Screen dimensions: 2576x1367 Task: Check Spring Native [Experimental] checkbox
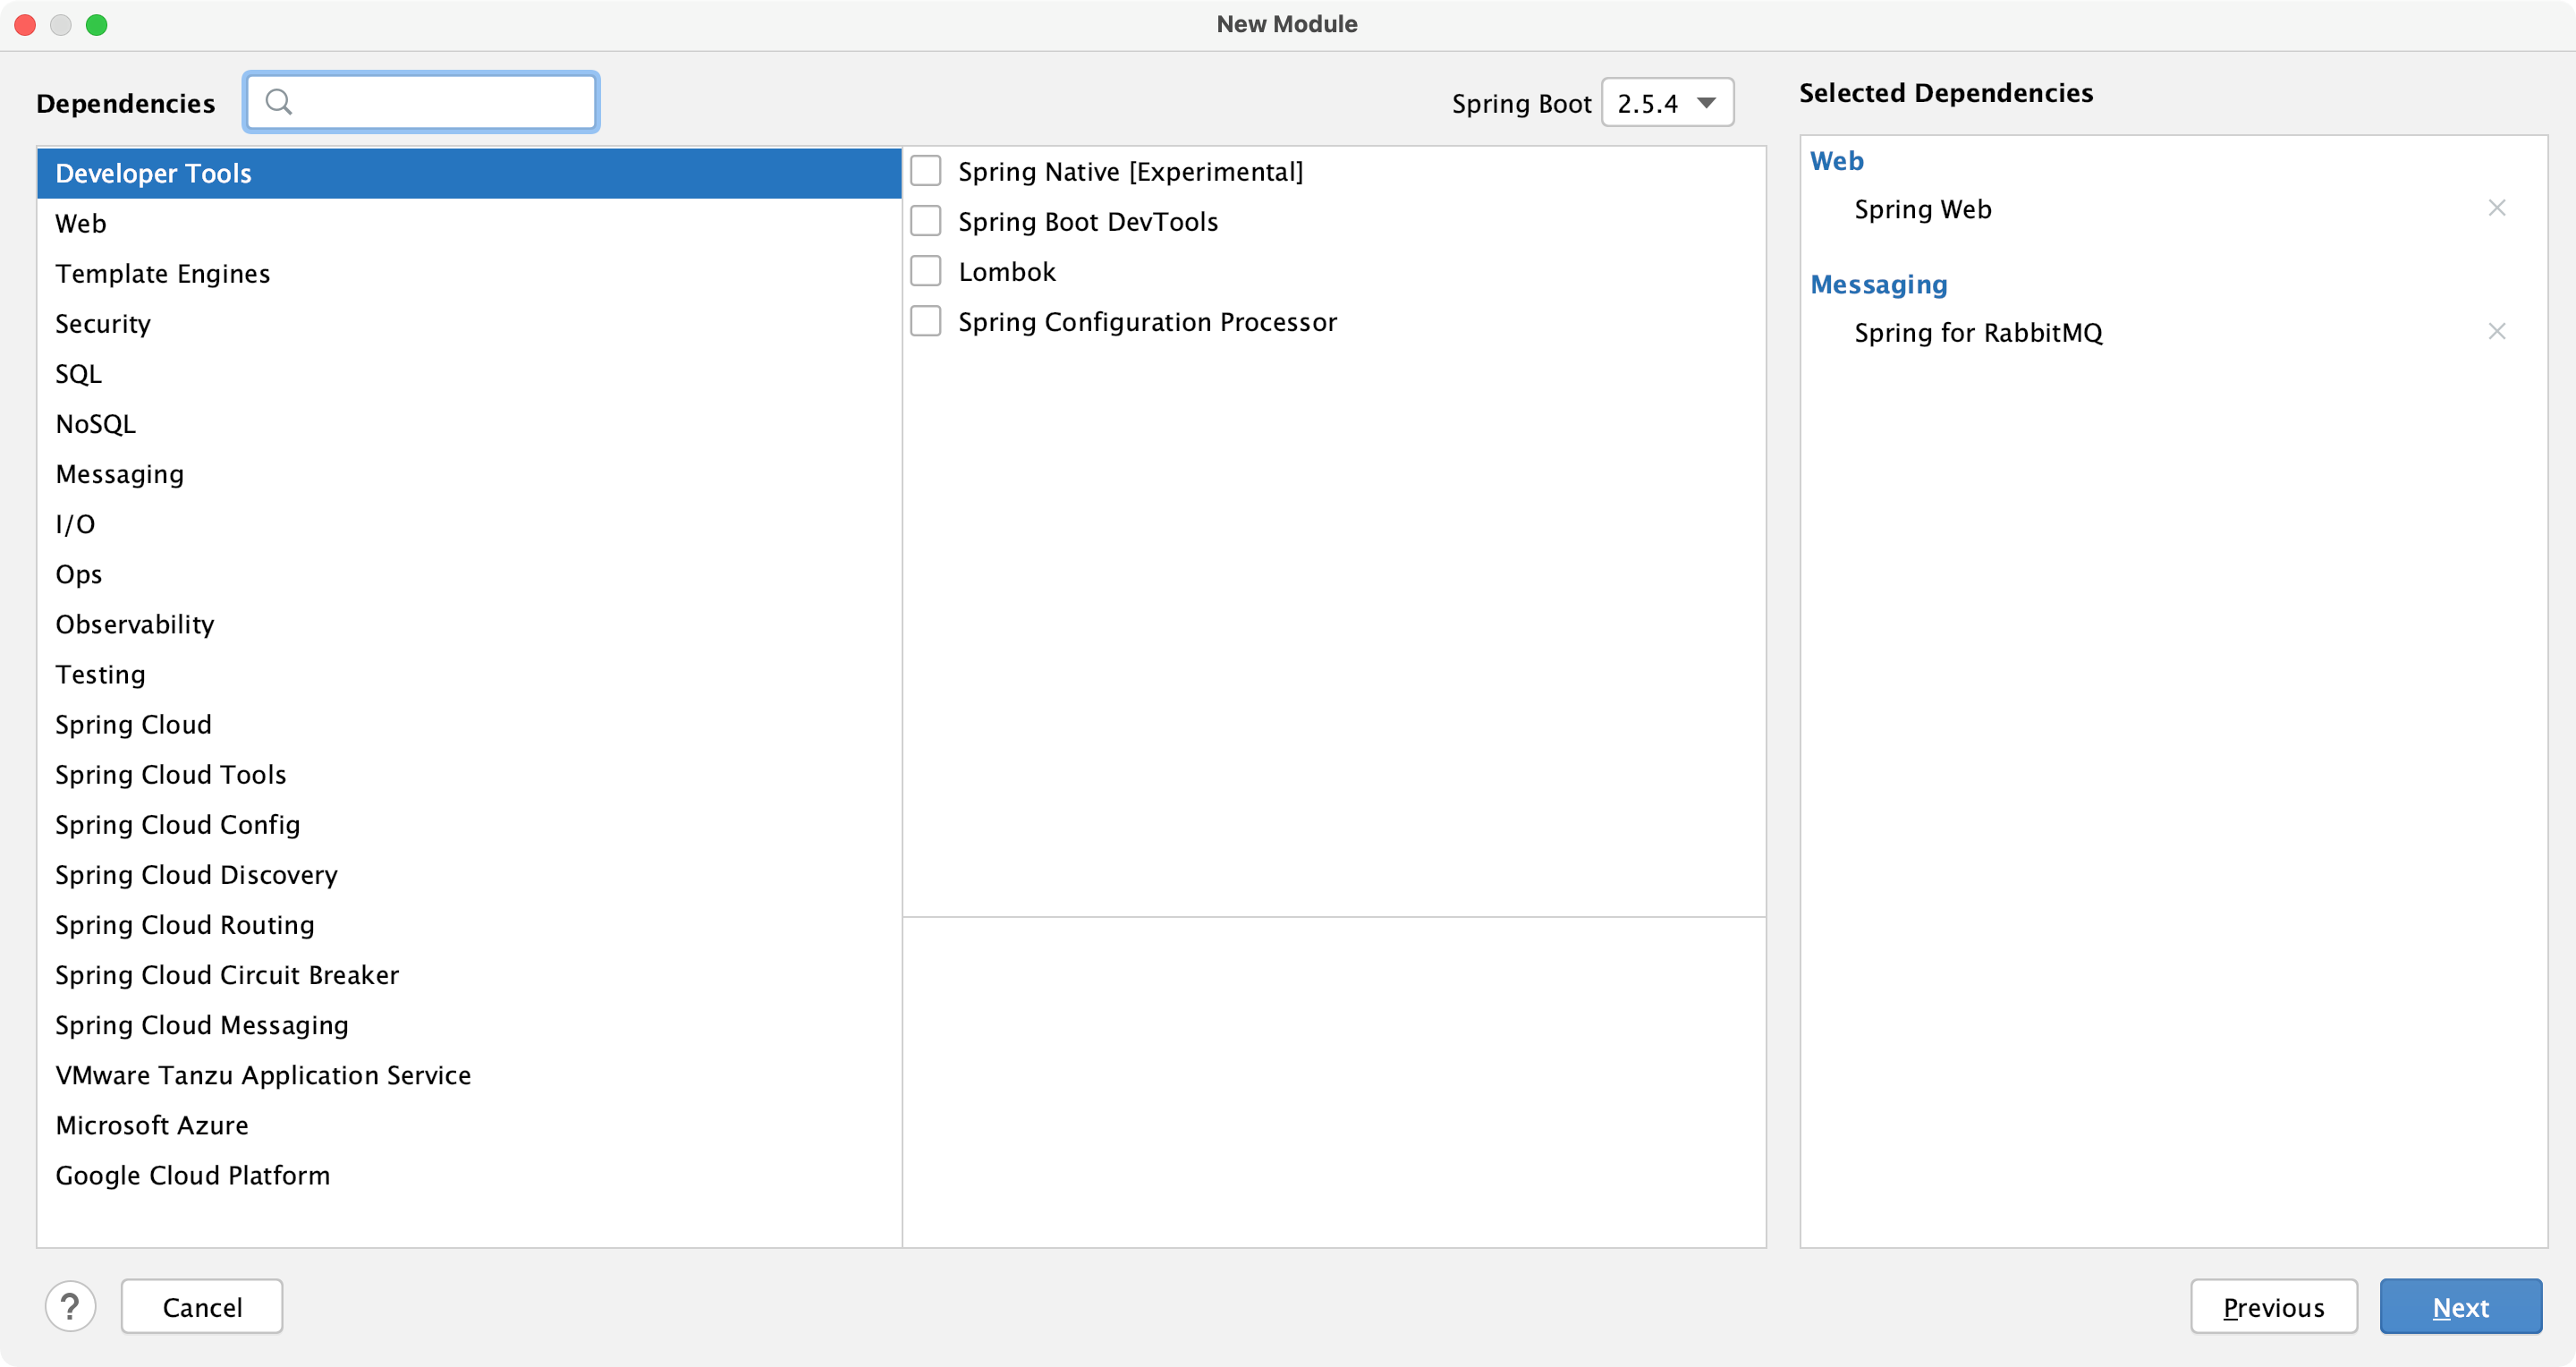pyautogui.click(x=925, y=171)
